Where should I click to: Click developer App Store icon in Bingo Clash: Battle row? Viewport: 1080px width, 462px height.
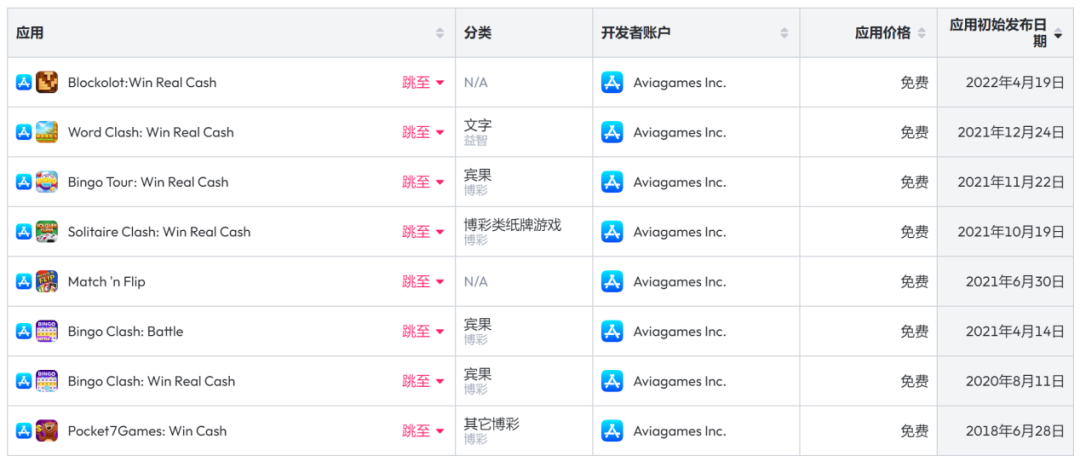612,331
